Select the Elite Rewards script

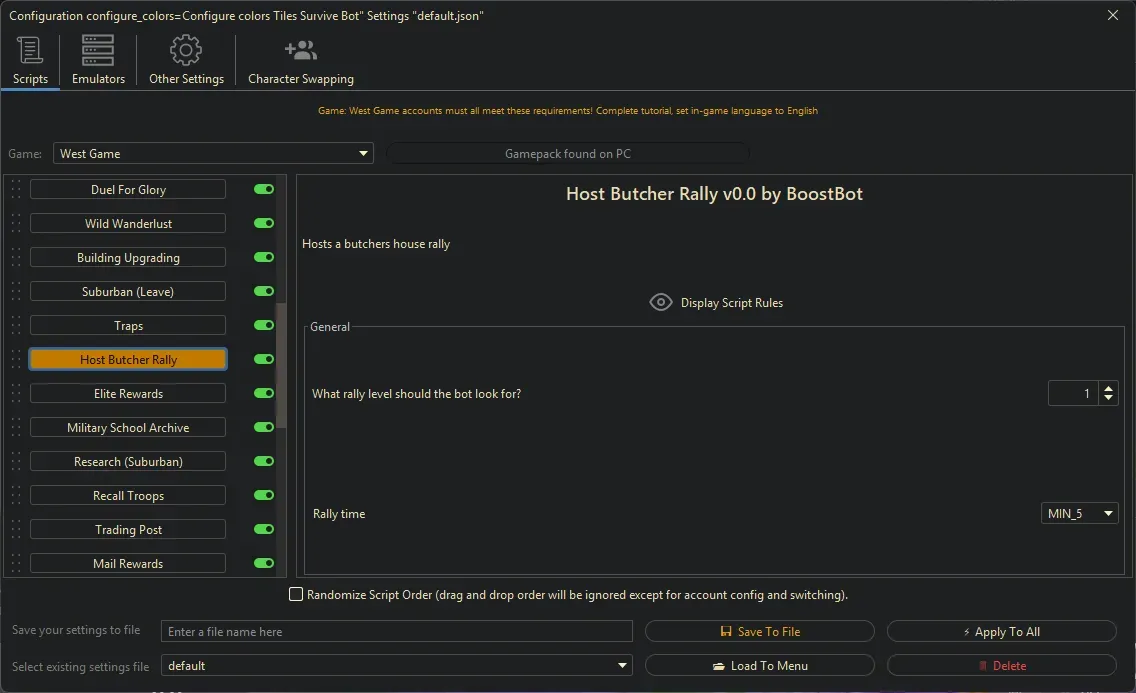pos(128,394)
